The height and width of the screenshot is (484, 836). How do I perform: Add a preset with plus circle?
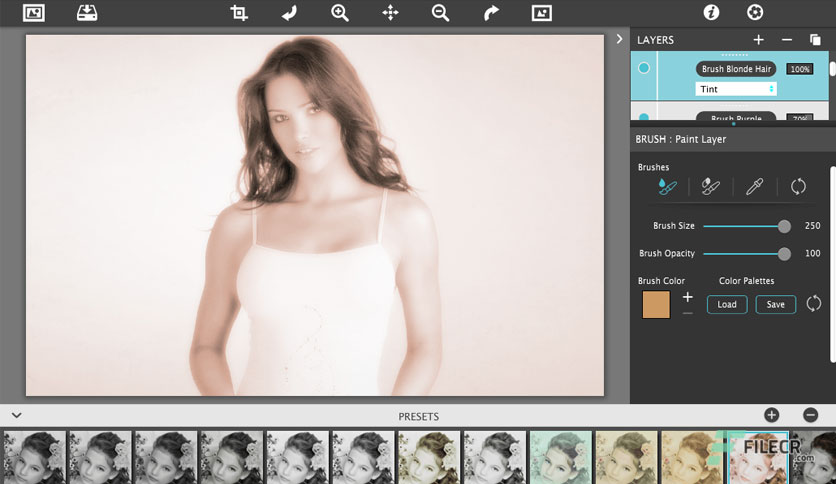coord(771,415)
